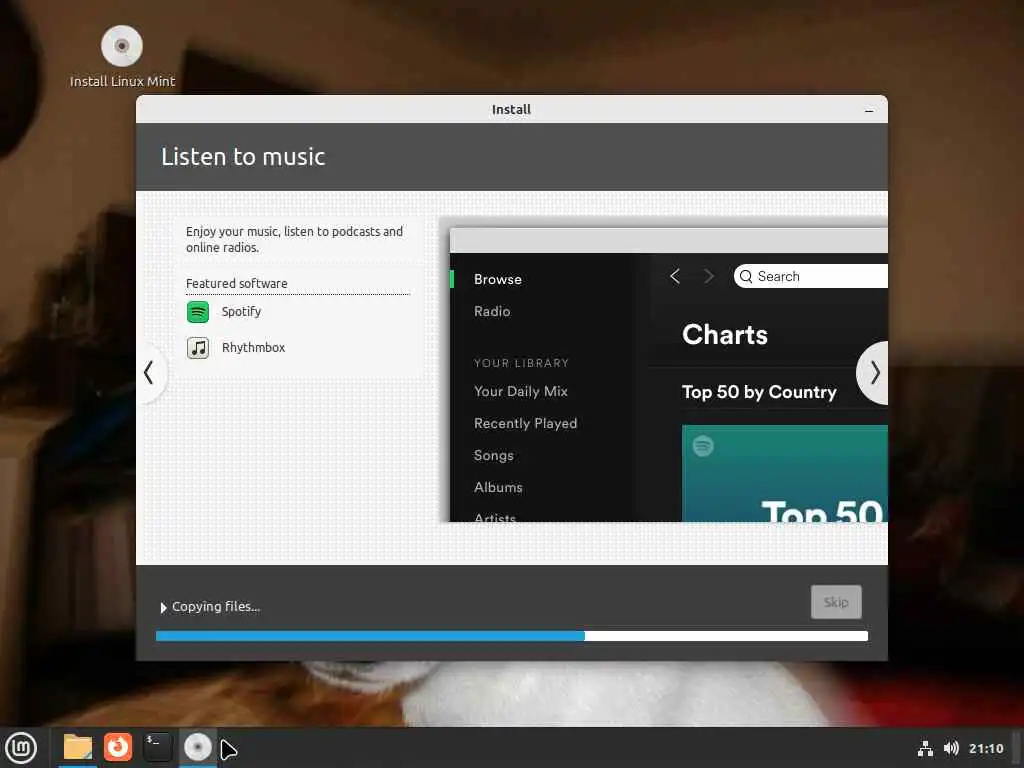The image size is (1024, 768).
Task: Click the Spotify app icon
Action: coord(198,312)
